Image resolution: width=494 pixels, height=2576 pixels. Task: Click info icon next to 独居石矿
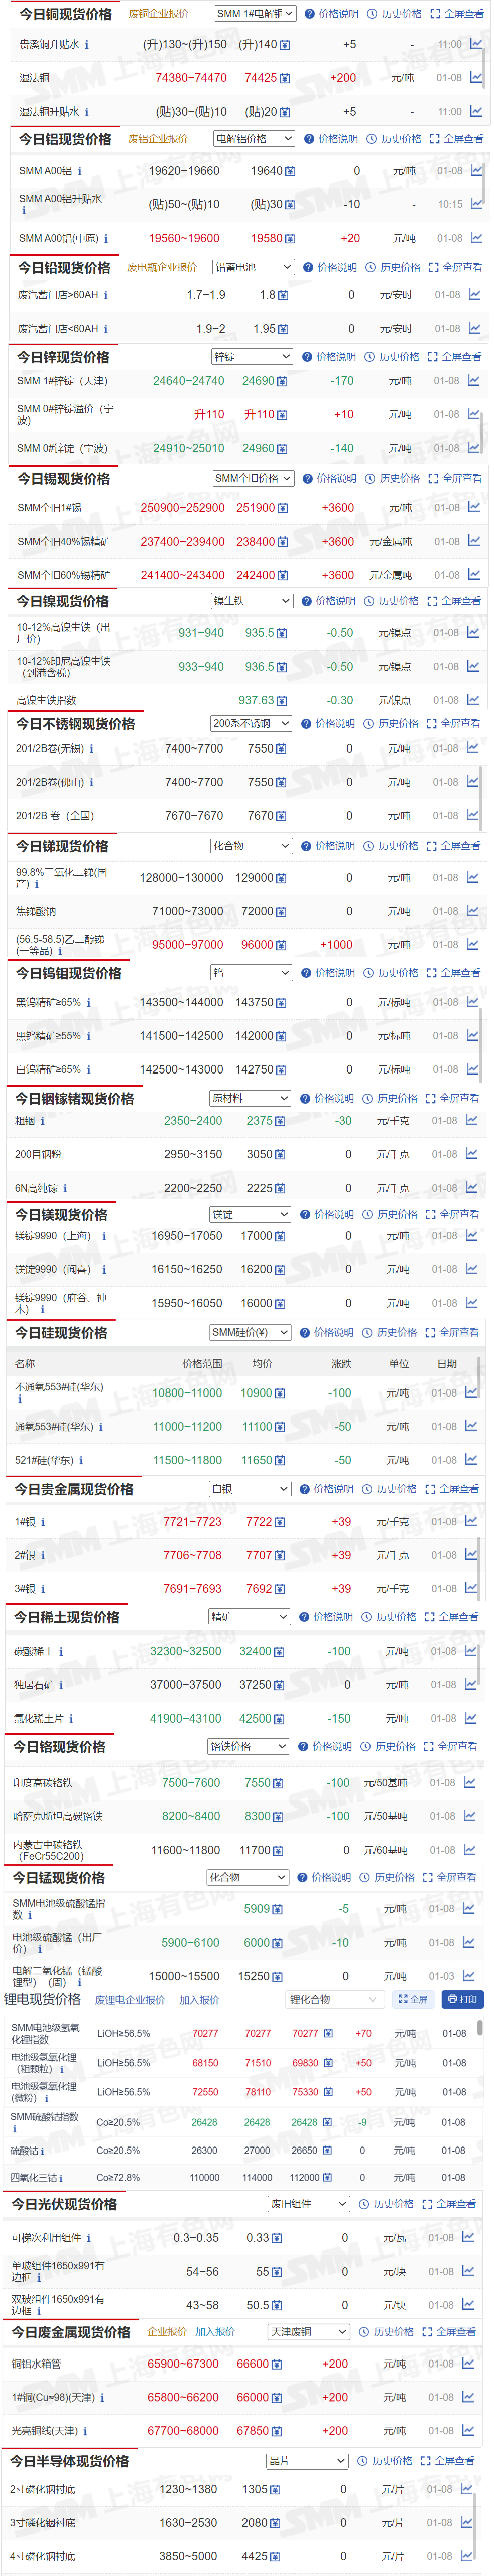point(61,1685)
